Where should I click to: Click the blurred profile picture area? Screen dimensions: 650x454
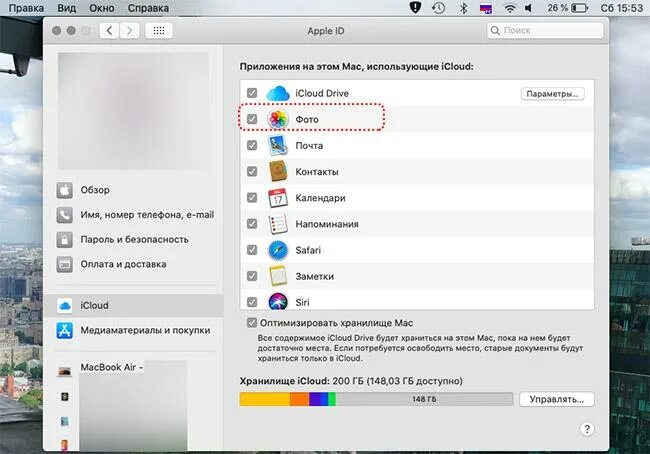(133, 111)
